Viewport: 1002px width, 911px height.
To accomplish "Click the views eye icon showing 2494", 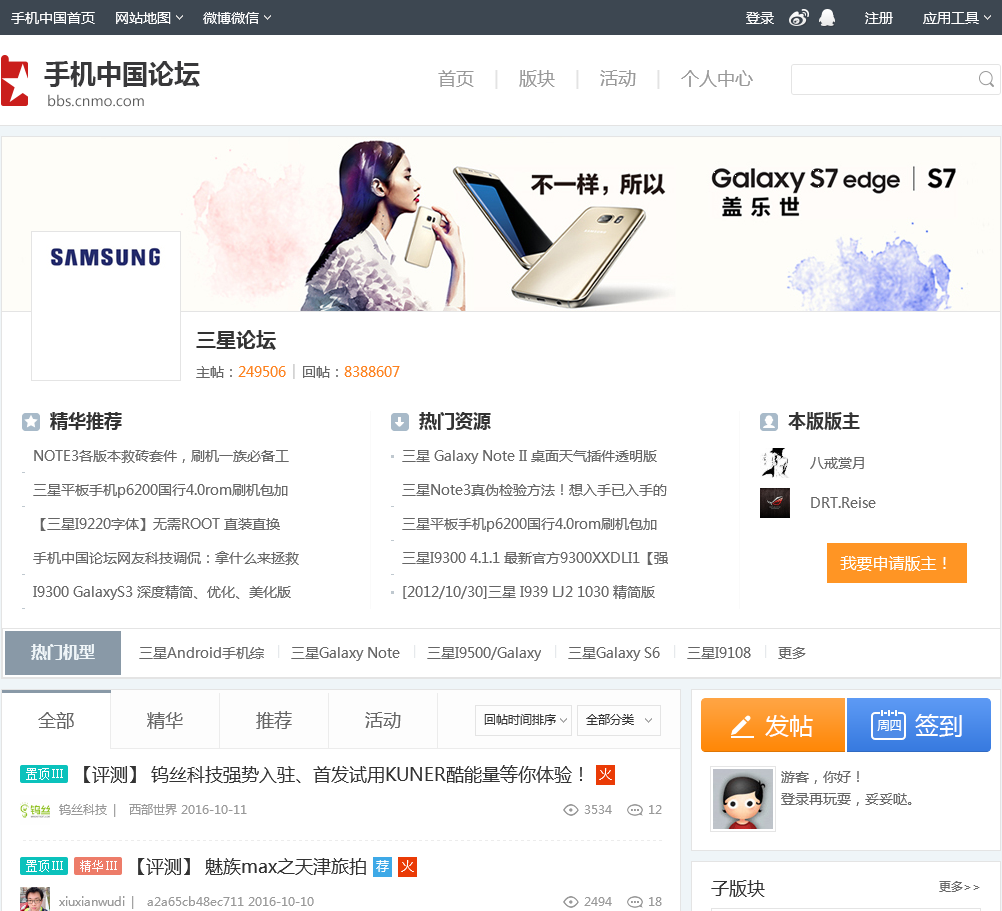I will 570,902.
